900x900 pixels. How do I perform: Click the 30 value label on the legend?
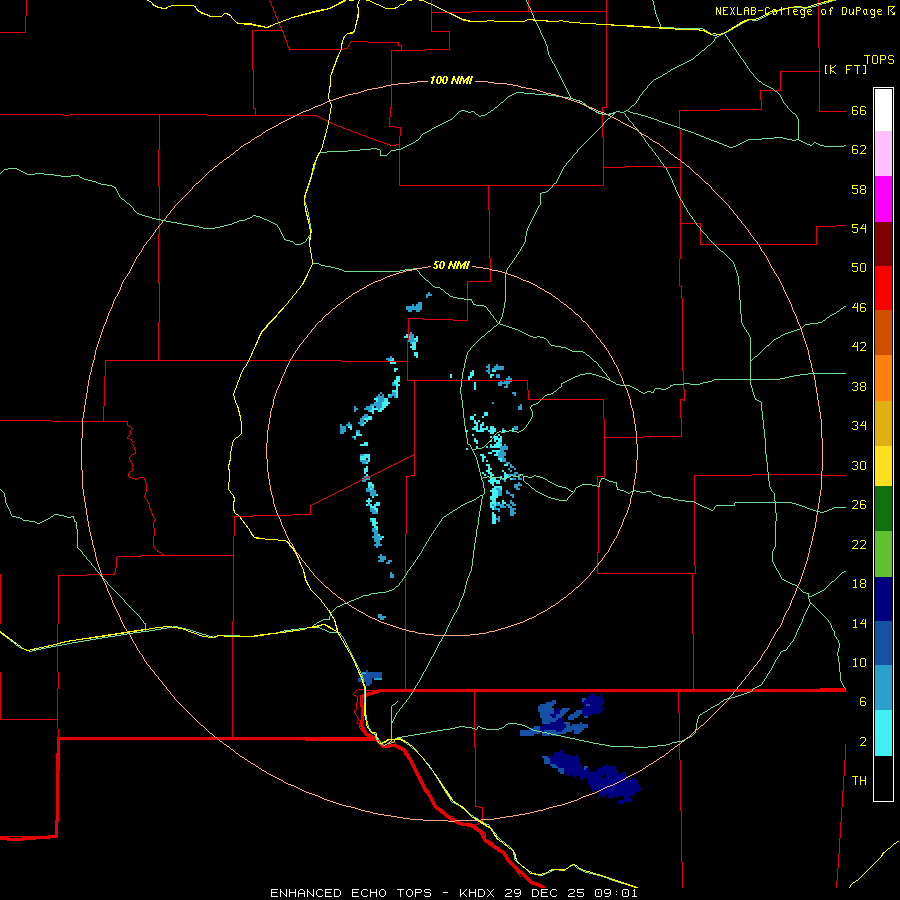pyautogui.click(x=859, y=465)
